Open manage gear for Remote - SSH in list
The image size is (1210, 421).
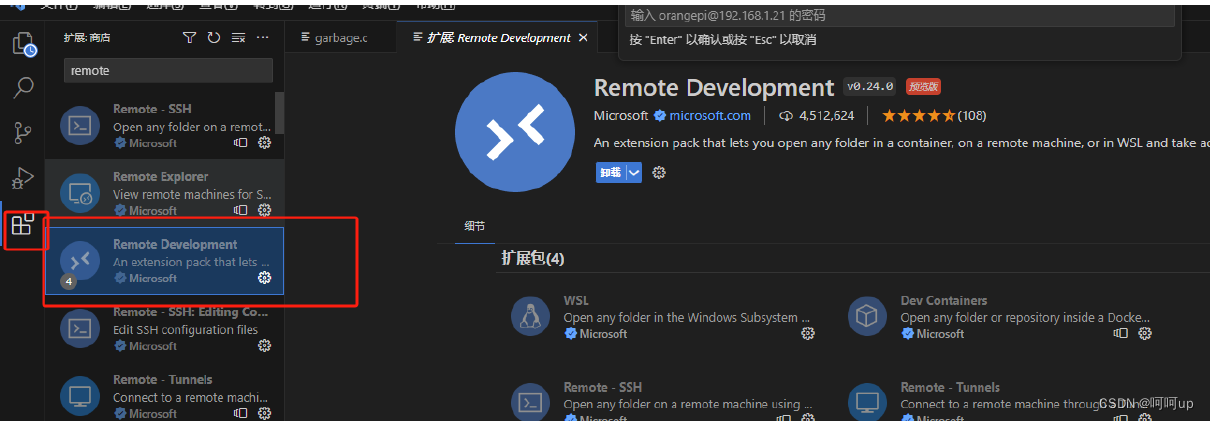(x=265, y=143)
